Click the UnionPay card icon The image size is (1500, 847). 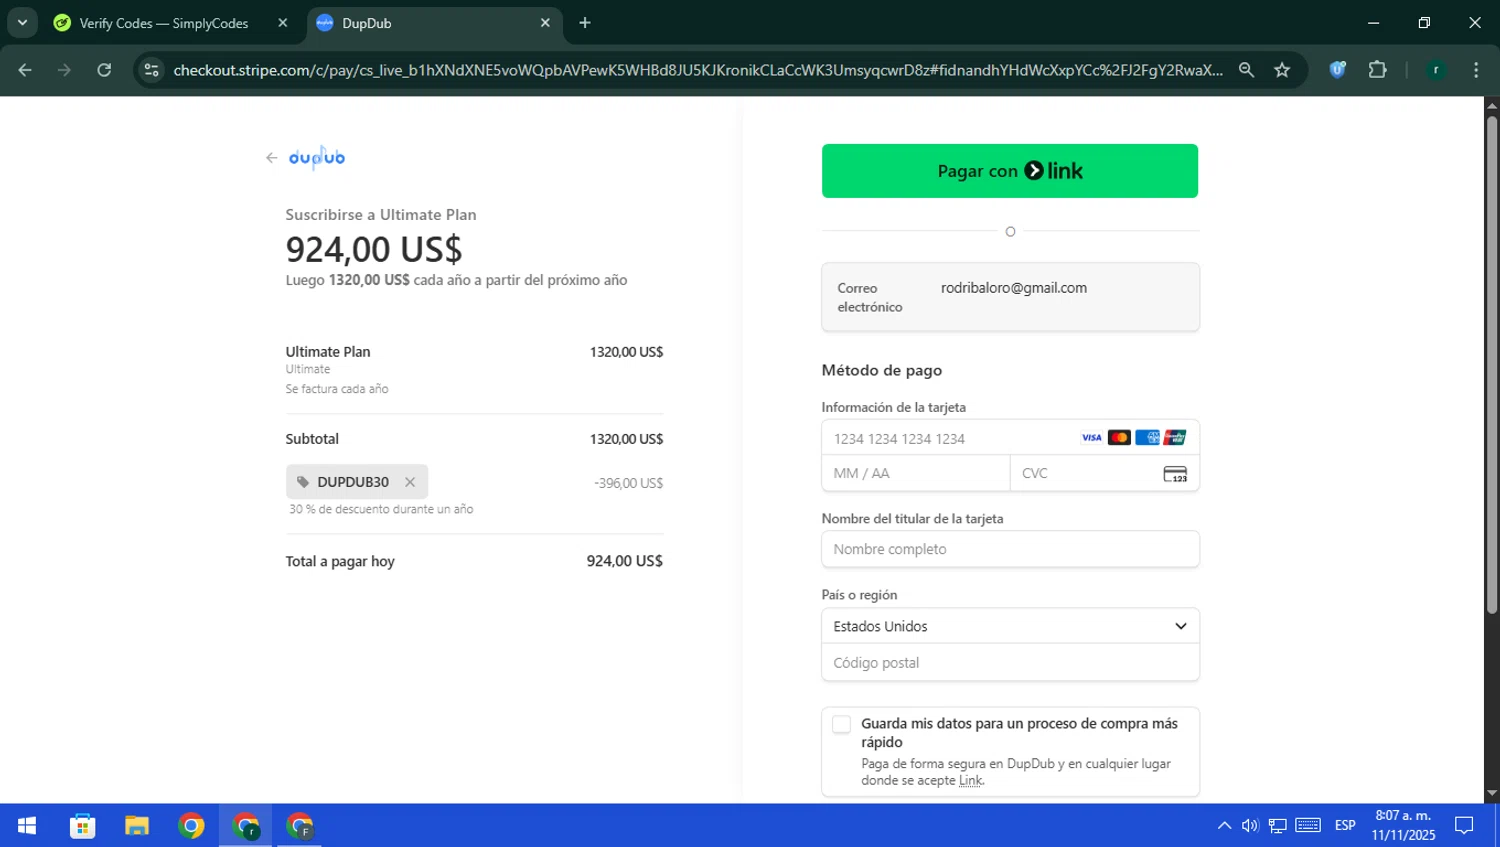pyautogui.click(x=1175, y=438)
